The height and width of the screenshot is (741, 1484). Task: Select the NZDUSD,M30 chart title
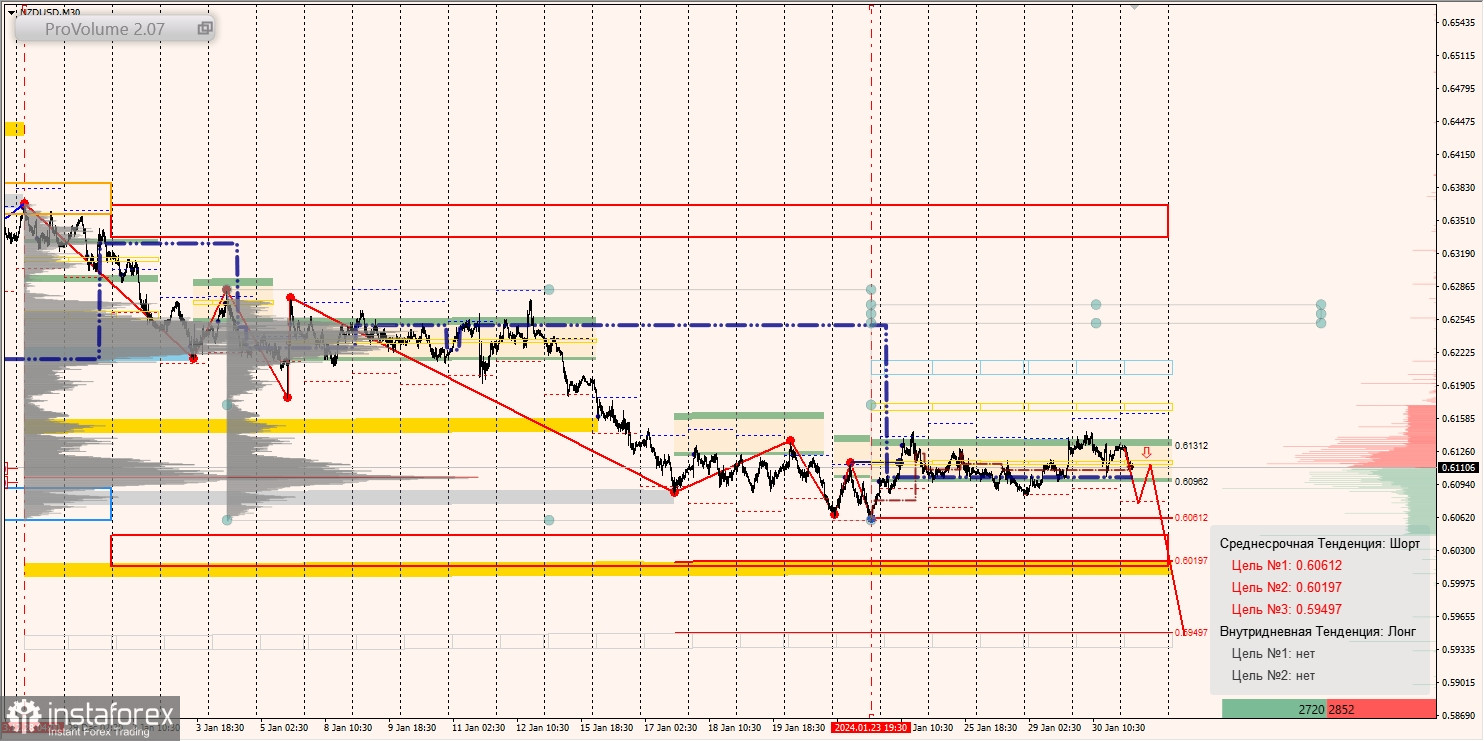point(50,12)
